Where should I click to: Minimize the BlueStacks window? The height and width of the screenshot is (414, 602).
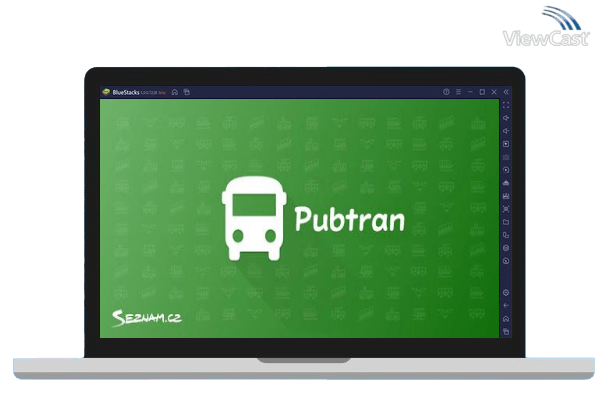tap(470, 92)
